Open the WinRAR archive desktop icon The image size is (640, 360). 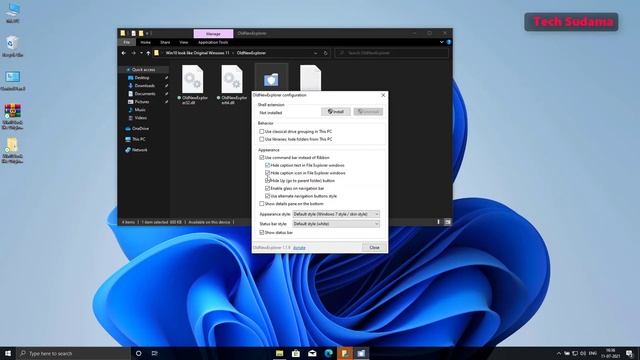point(13,117)
